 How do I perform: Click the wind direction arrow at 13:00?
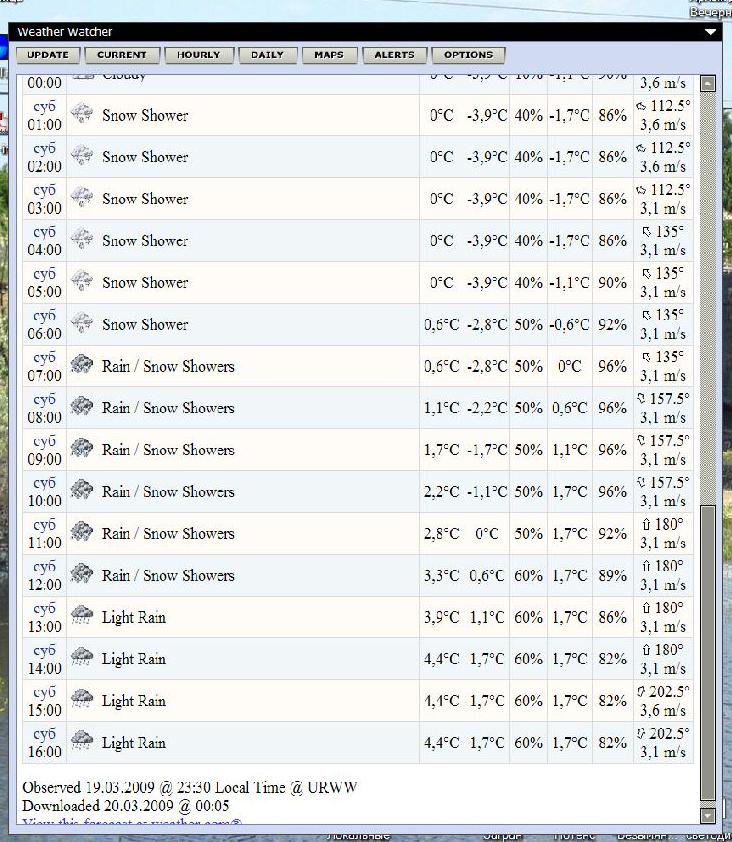pyautogui.click(x=647, y=608)
